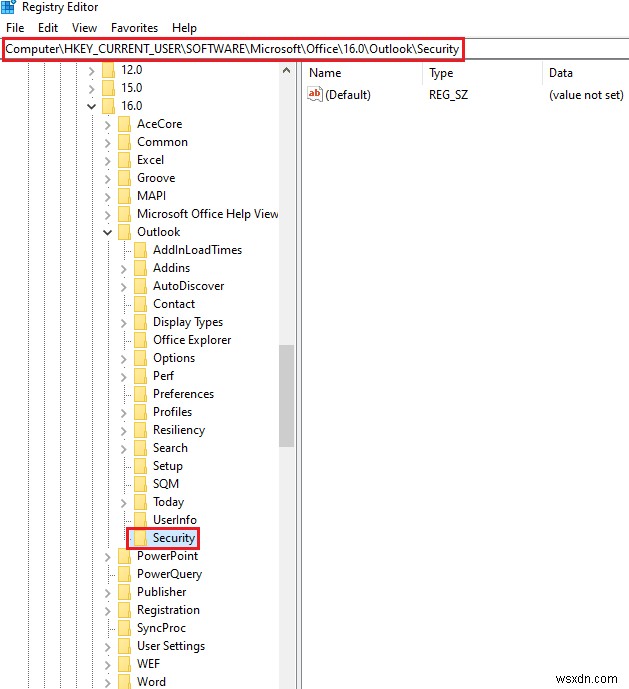Expand the AutoDiscover key
The width and height of the screenshot is (629, 689).
(x=124, y=286)
